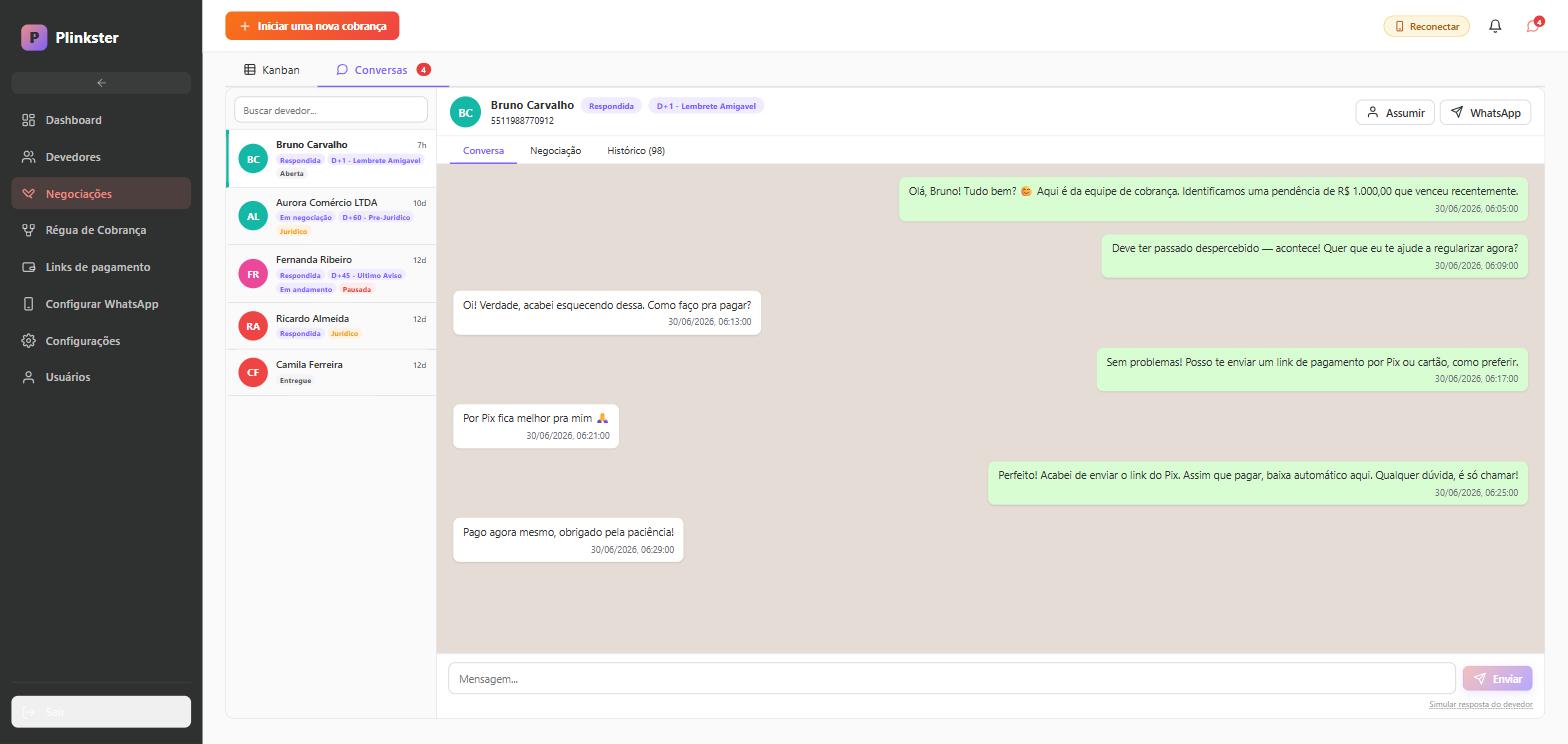Click the Dashboard grid icon
Image resolution: width=1568 pixels, height=744 pixels.
28,120
